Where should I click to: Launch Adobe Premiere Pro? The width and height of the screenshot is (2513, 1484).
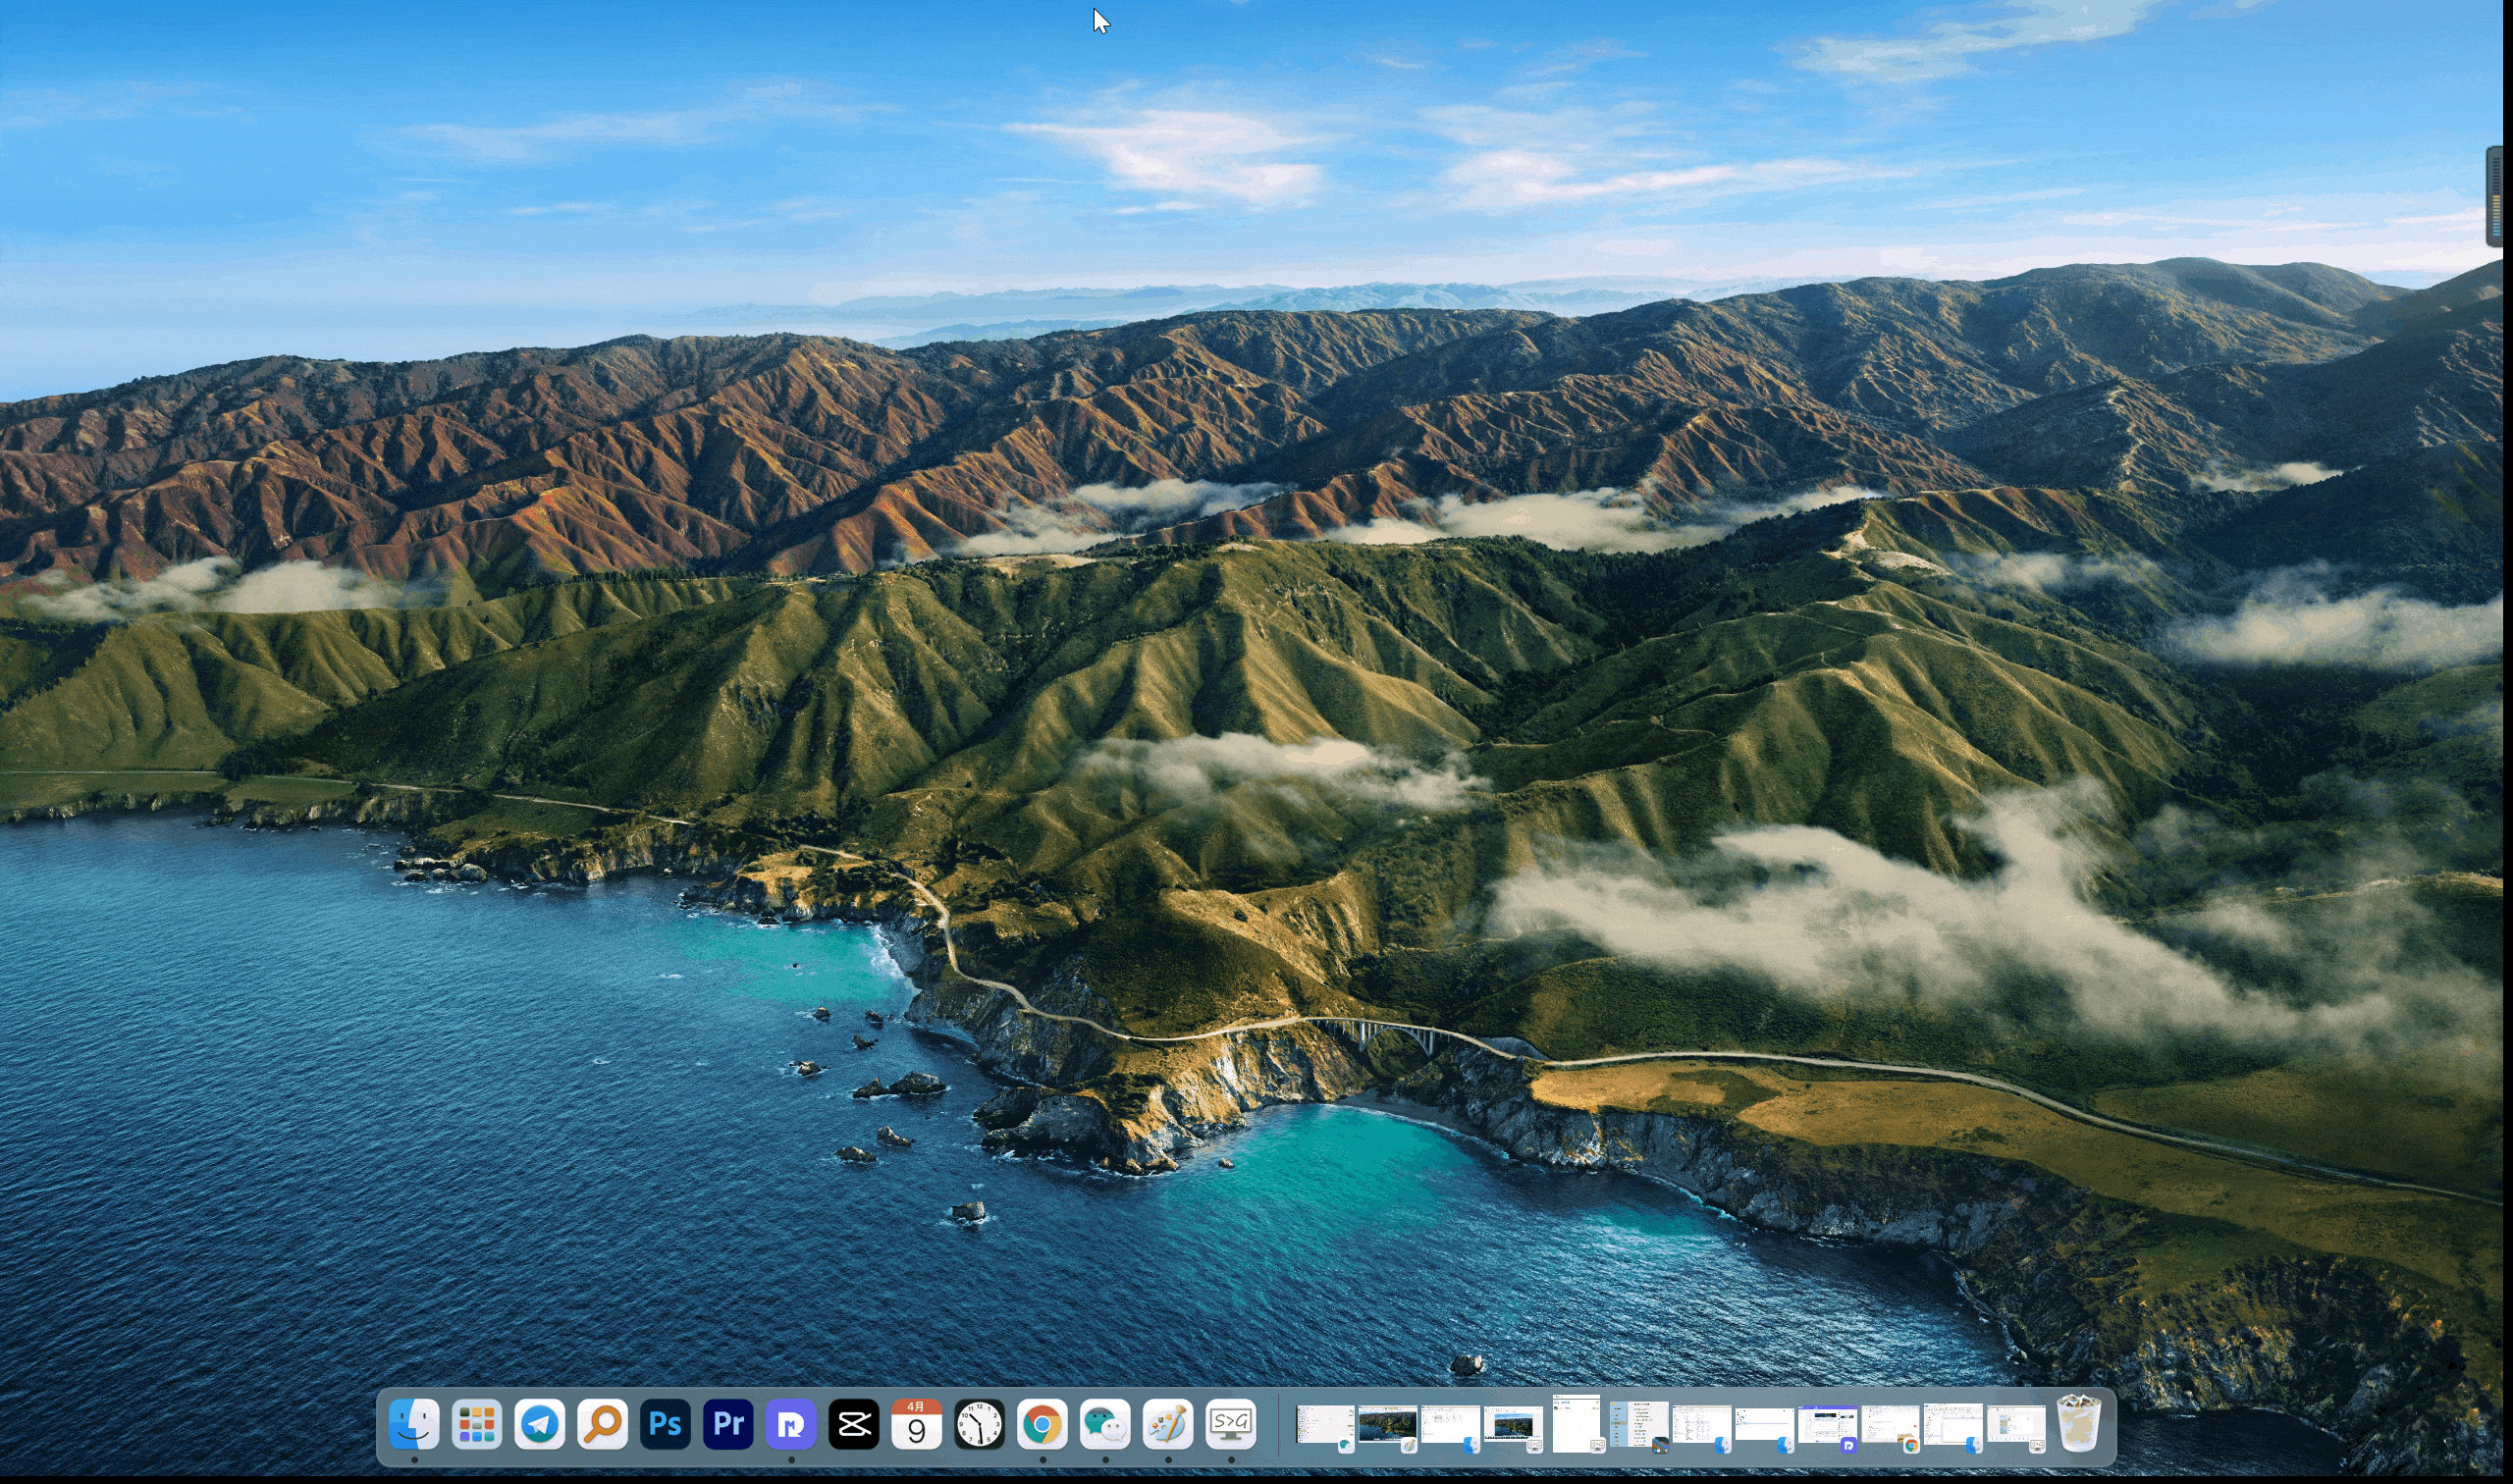(x=728, y=1424)
